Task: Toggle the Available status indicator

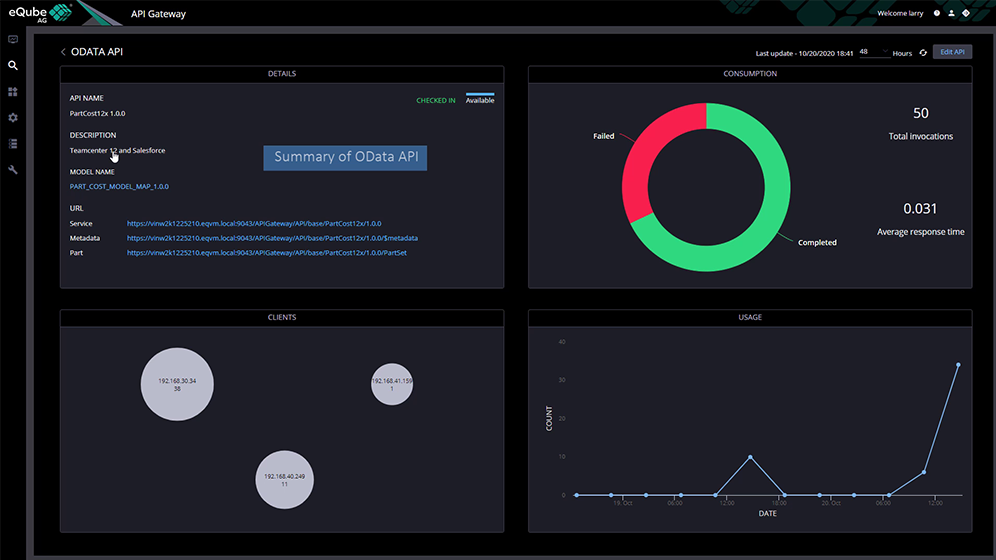Action: tap(480, 98)
